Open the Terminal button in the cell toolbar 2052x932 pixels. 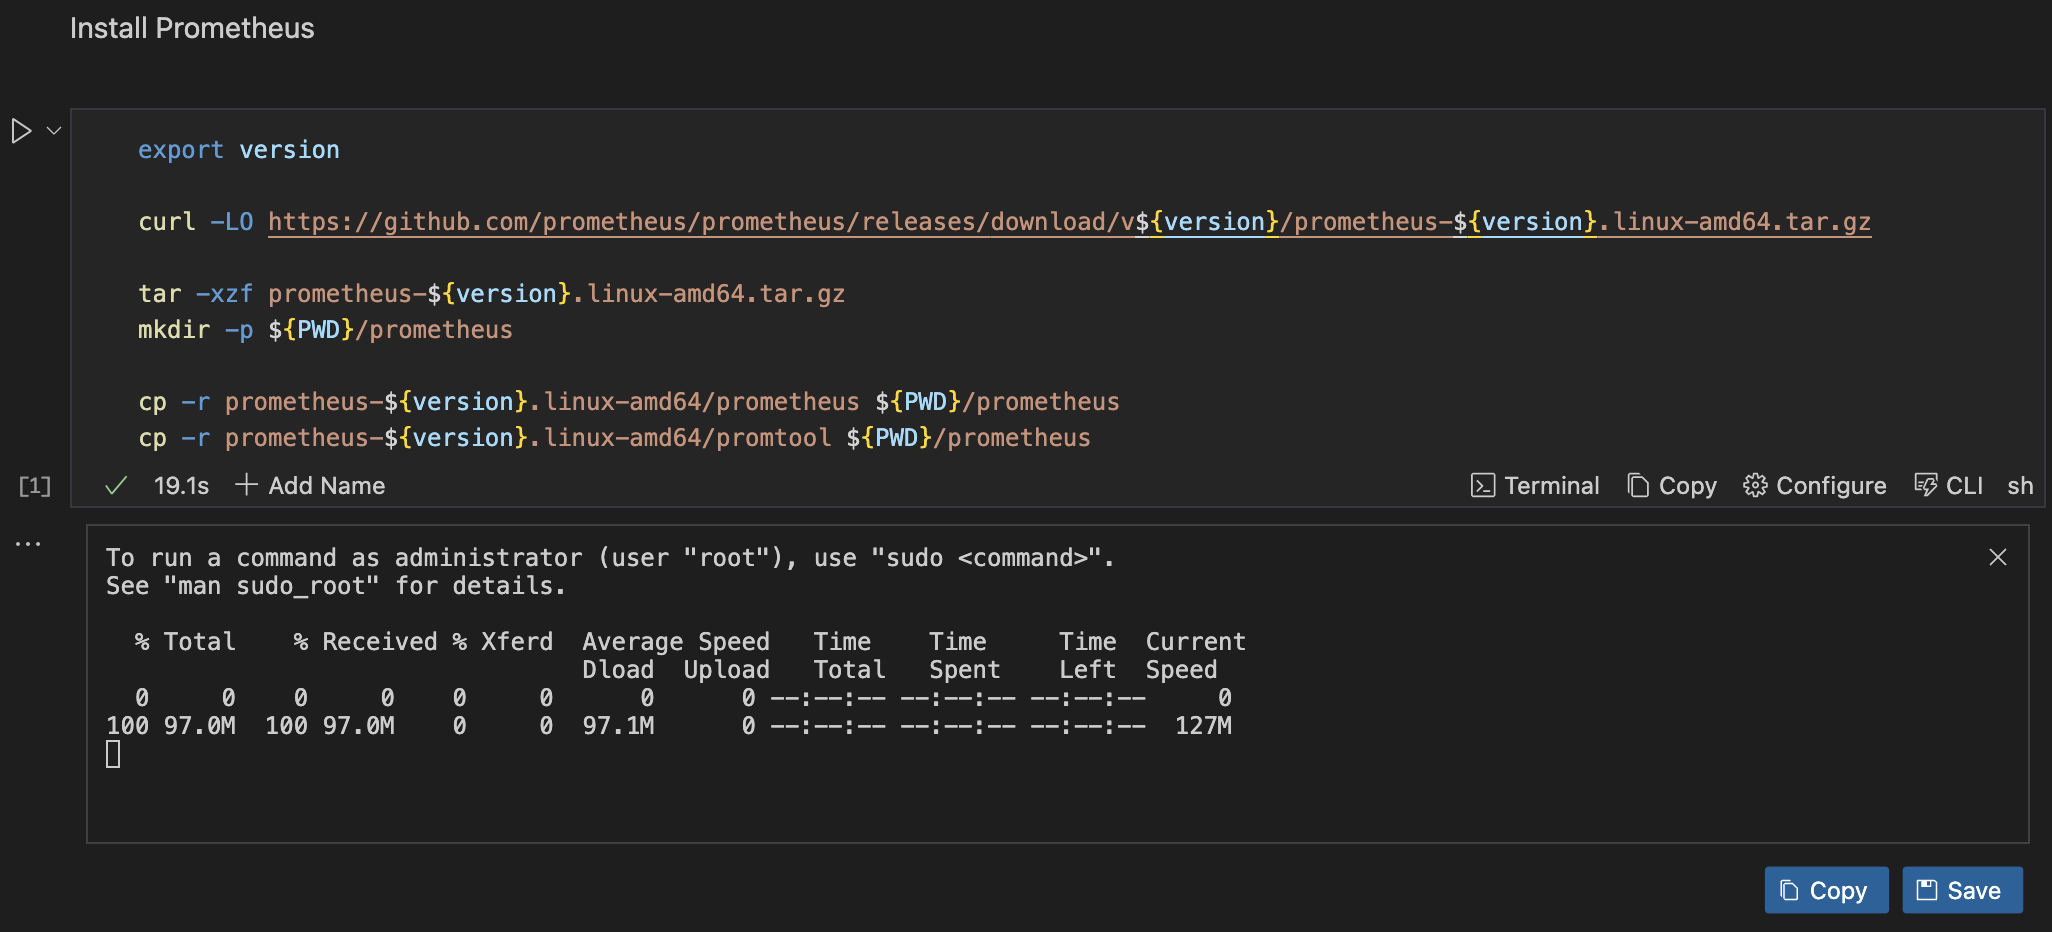click(x=1535, y=486)
